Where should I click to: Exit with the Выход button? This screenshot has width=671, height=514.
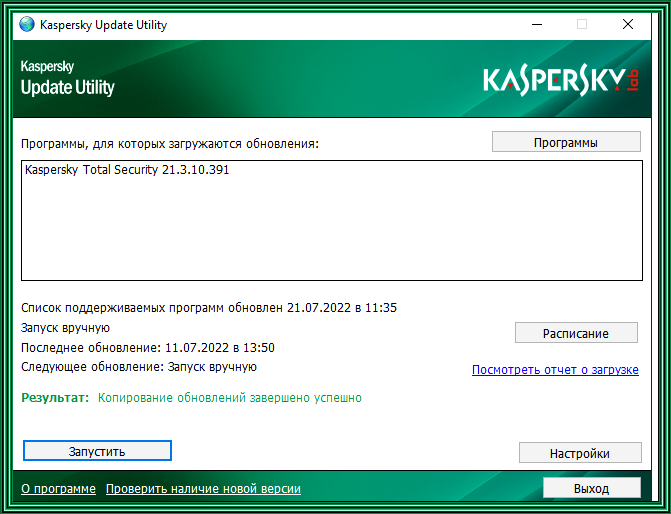click(x=592, y=488)
